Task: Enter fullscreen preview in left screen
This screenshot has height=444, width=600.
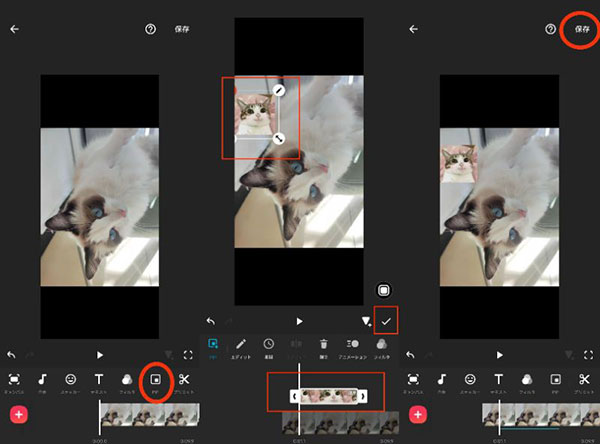Action: coord(188,355)
